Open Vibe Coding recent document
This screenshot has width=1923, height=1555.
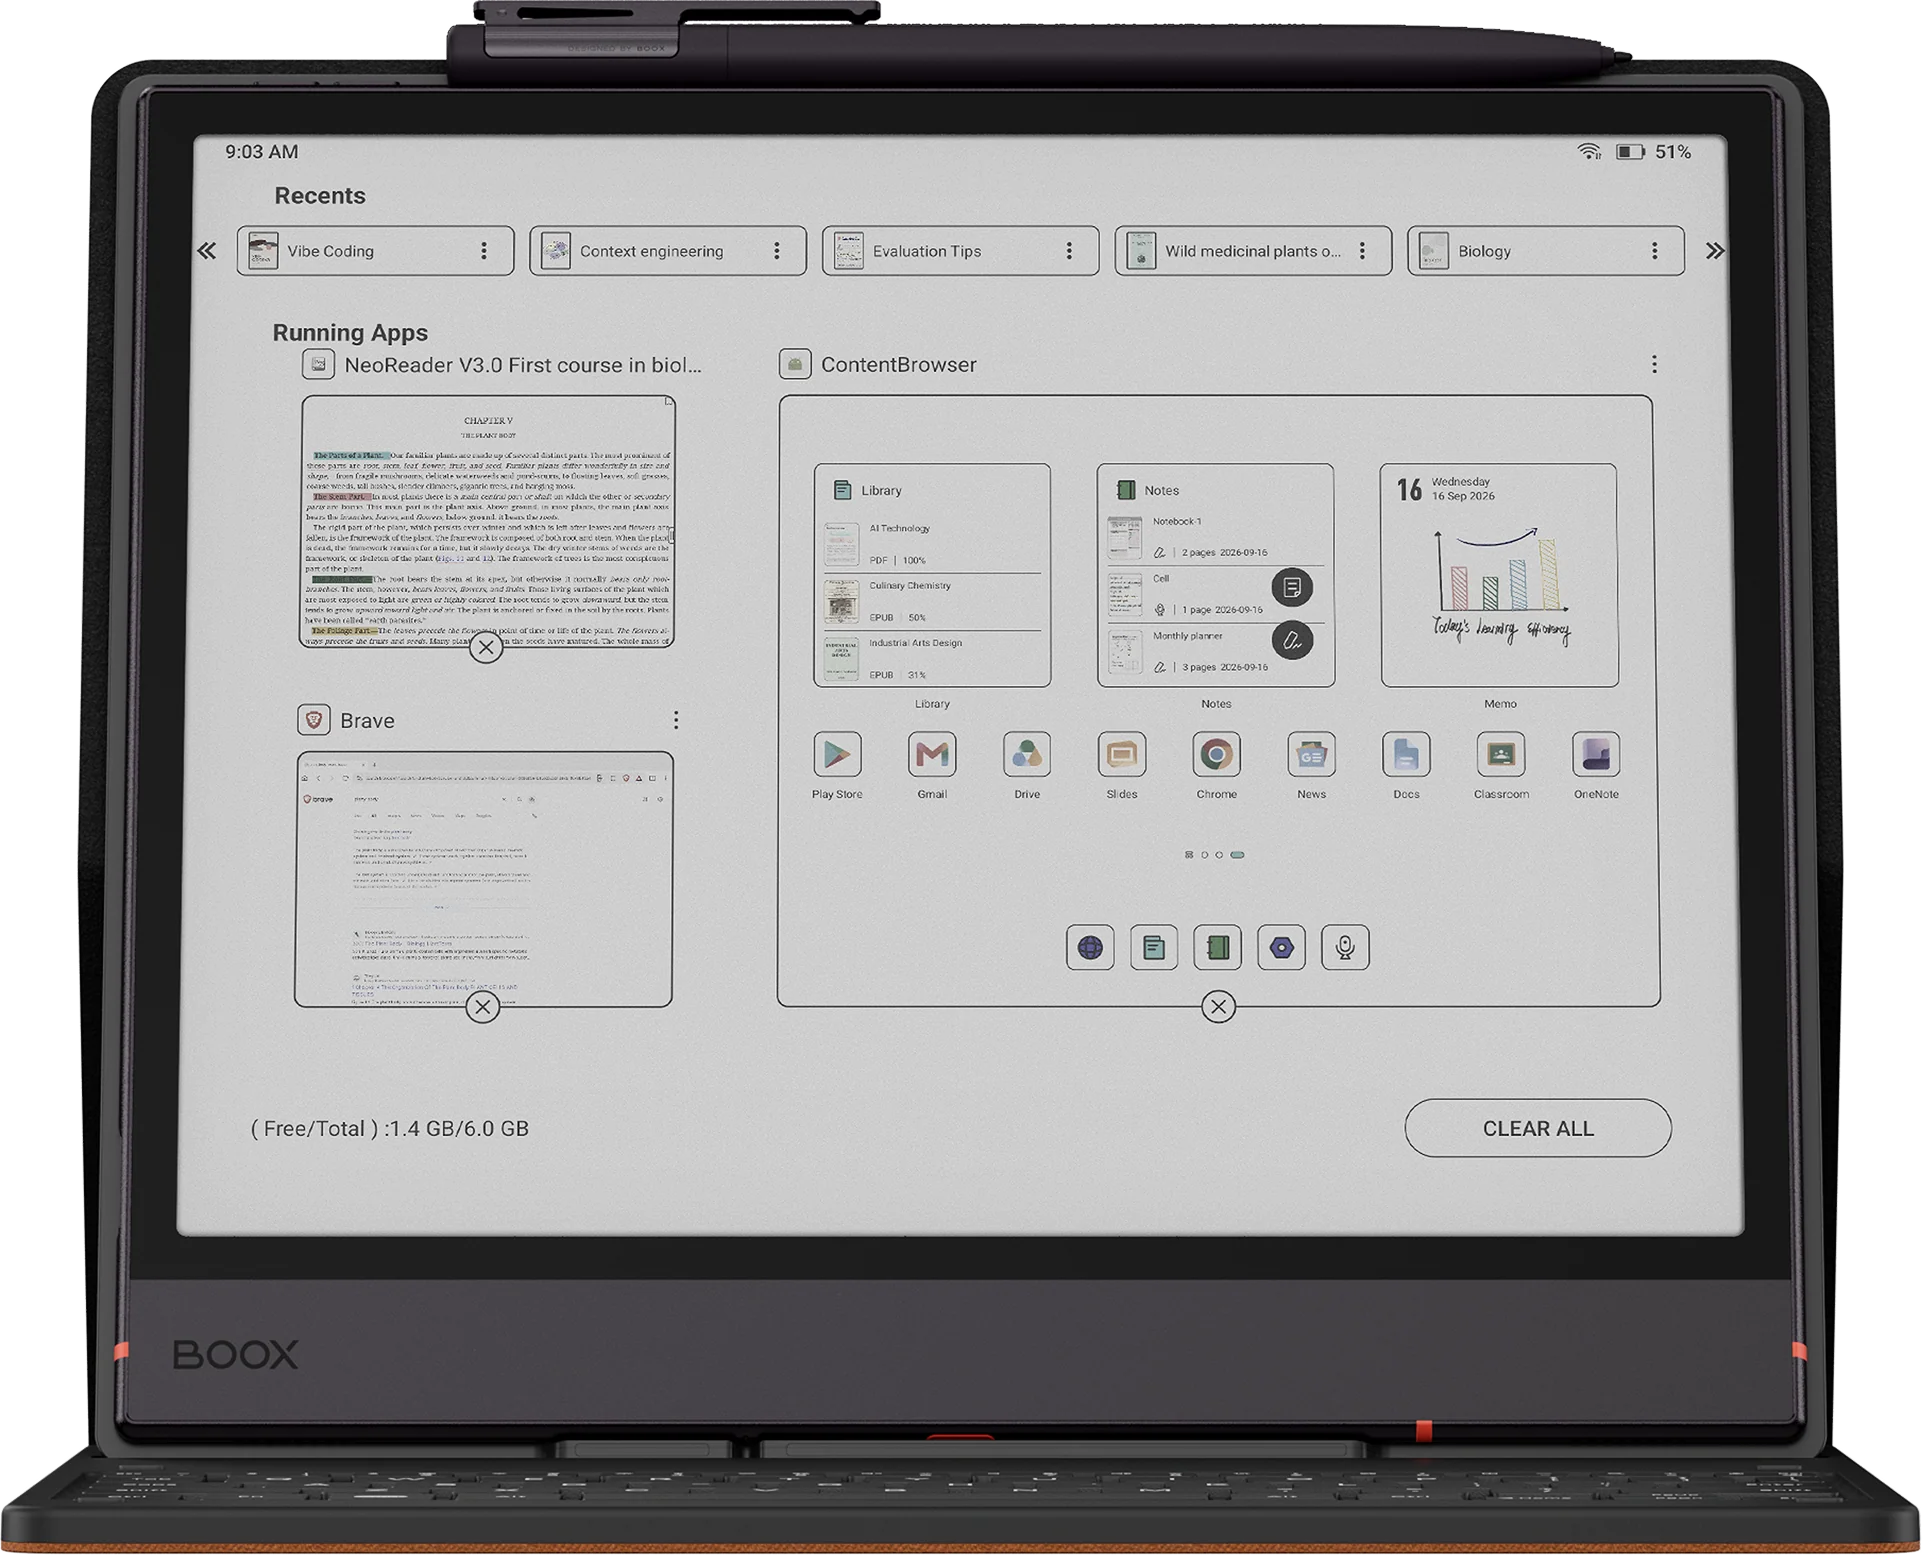[375, 251]
